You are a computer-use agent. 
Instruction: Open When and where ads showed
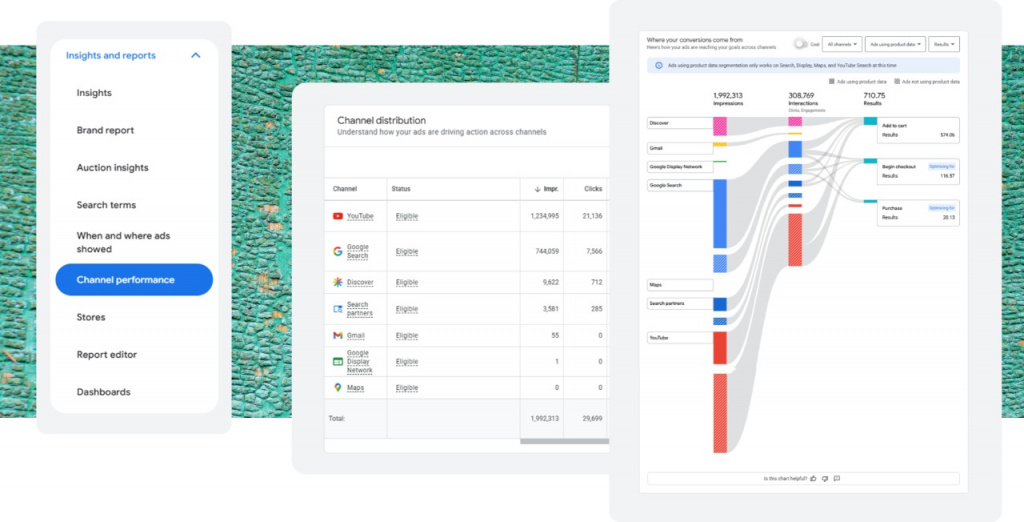click(123, 242)
